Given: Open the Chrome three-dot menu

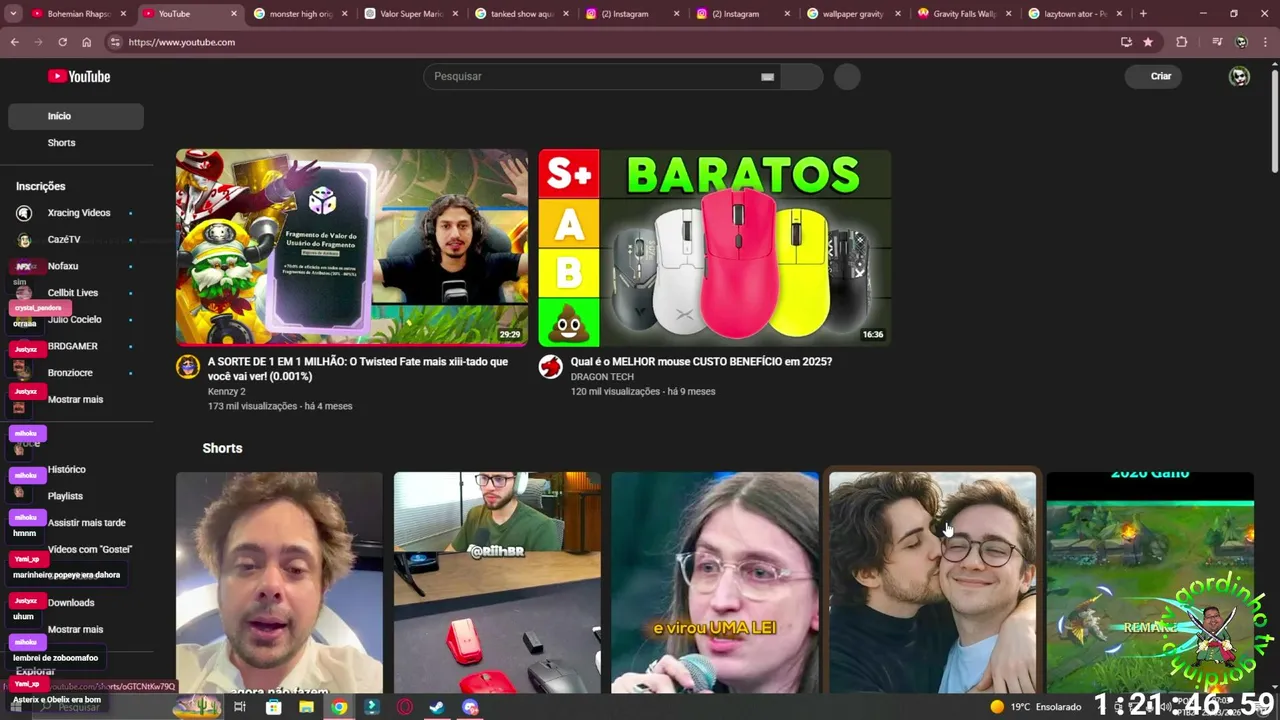Looking at the screenshot, I should pos(1265,42).
